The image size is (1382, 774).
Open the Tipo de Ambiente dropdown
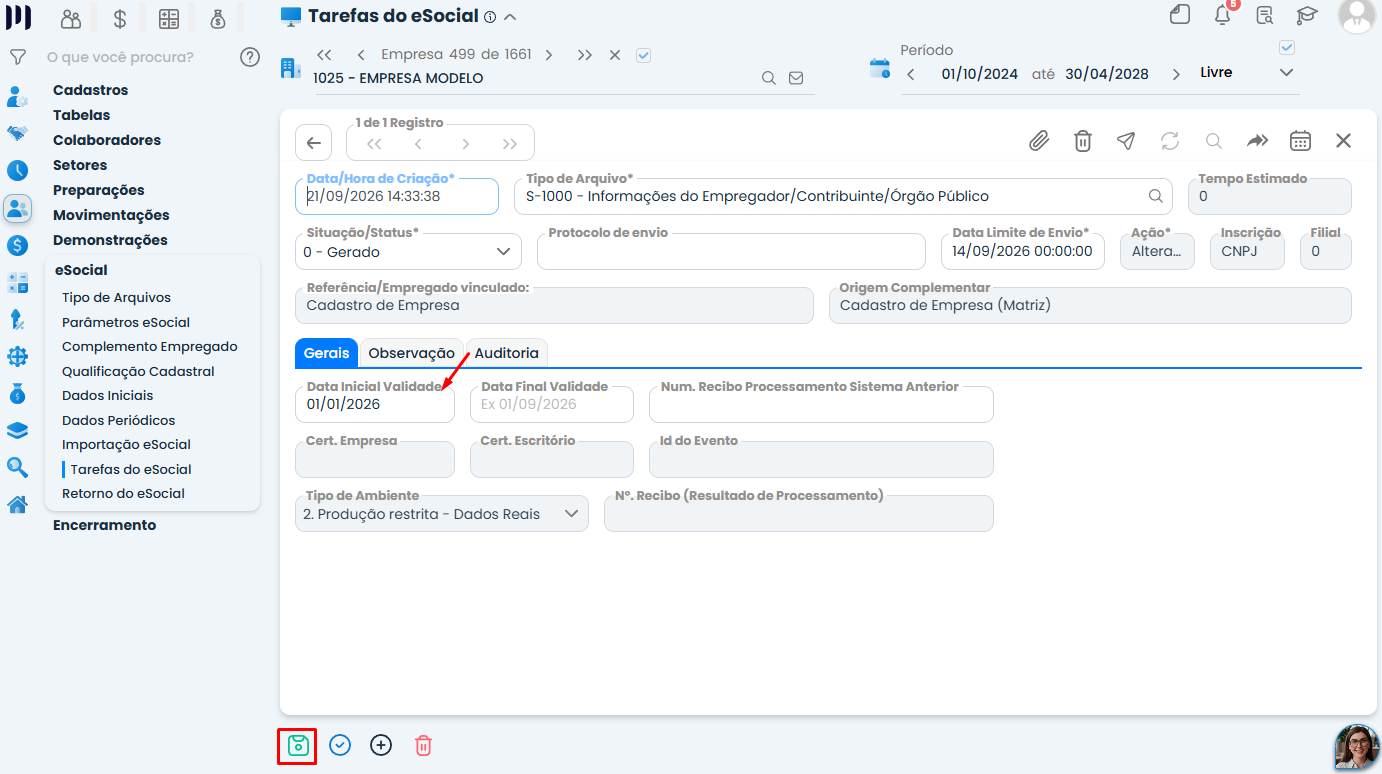442,514
